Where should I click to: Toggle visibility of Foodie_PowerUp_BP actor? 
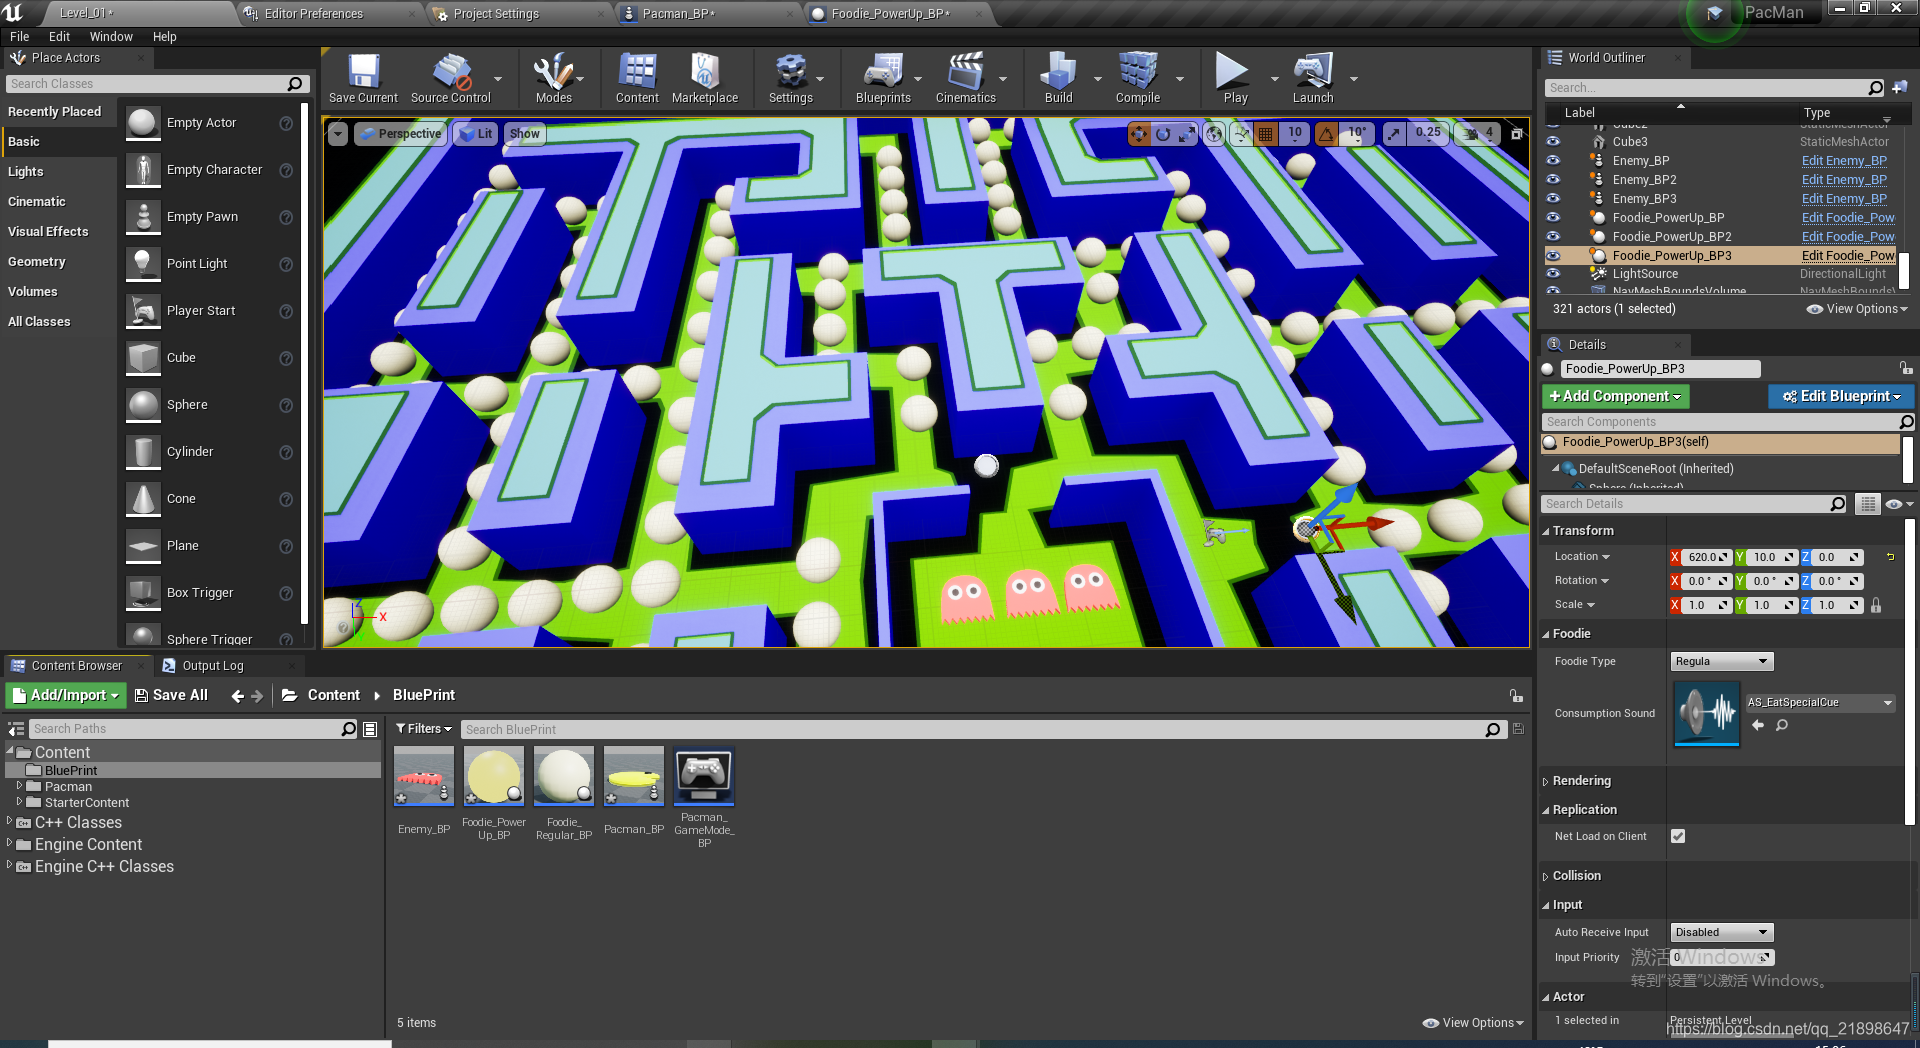click(1553, 218)
